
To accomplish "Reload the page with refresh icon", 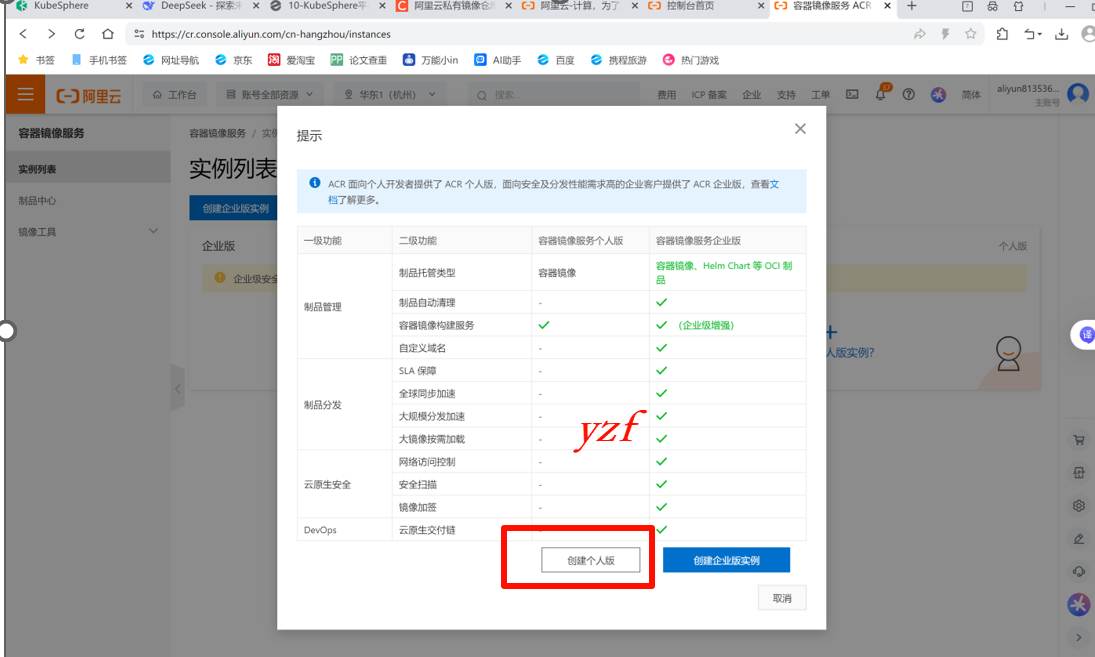I will [x=80, y=34].
